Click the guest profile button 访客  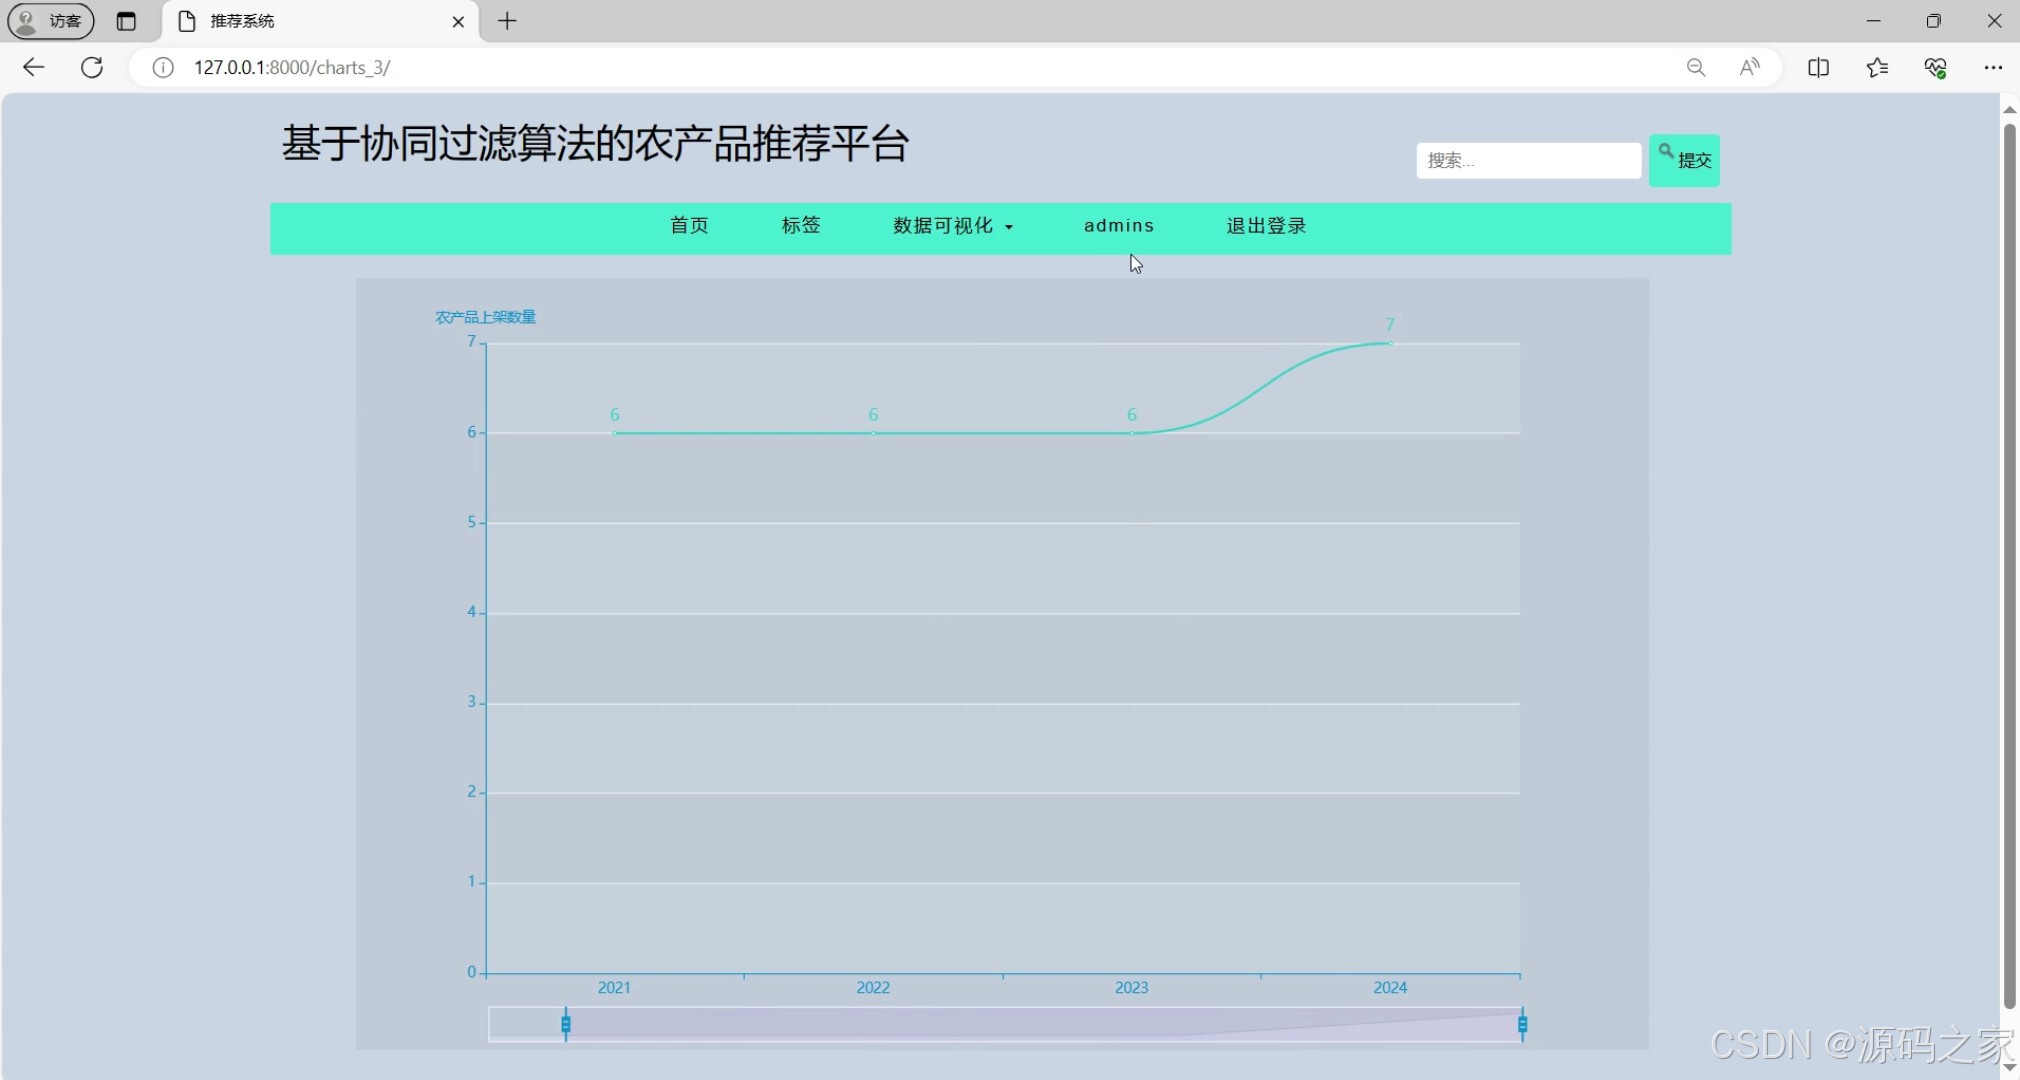[x=51, y=21]
